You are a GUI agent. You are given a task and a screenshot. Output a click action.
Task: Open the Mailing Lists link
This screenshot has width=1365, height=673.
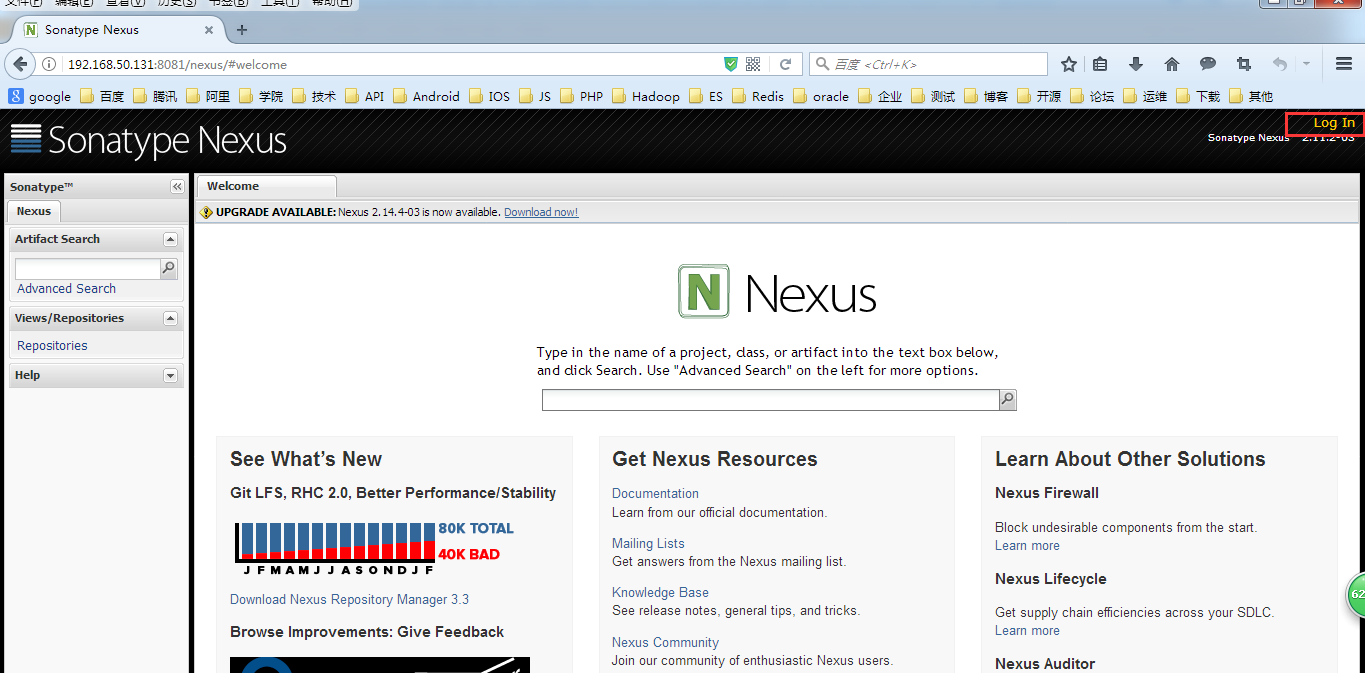click(648, 544)
